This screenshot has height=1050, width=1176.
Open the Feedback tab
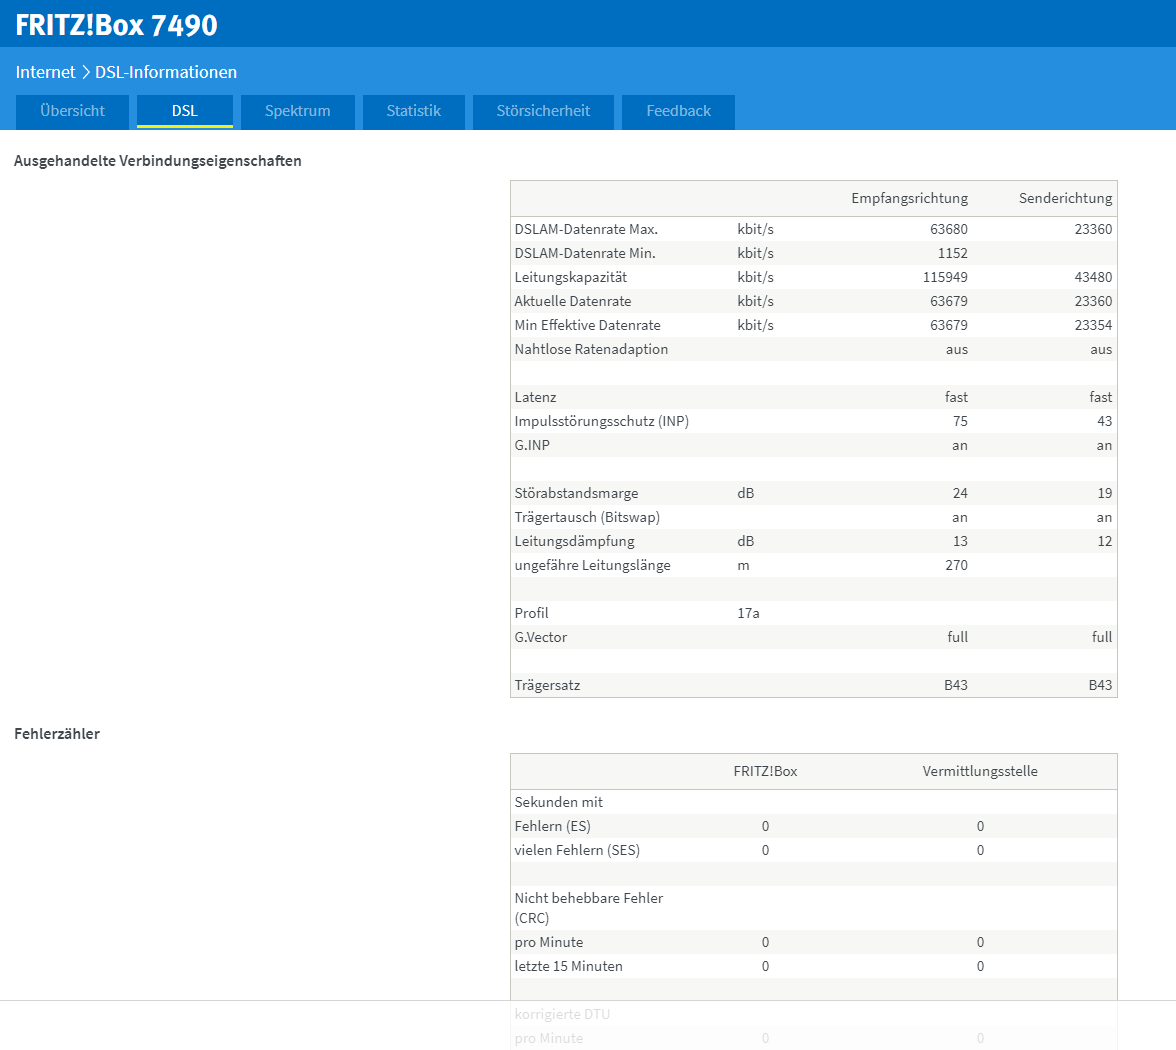click(x=678, y=111)
